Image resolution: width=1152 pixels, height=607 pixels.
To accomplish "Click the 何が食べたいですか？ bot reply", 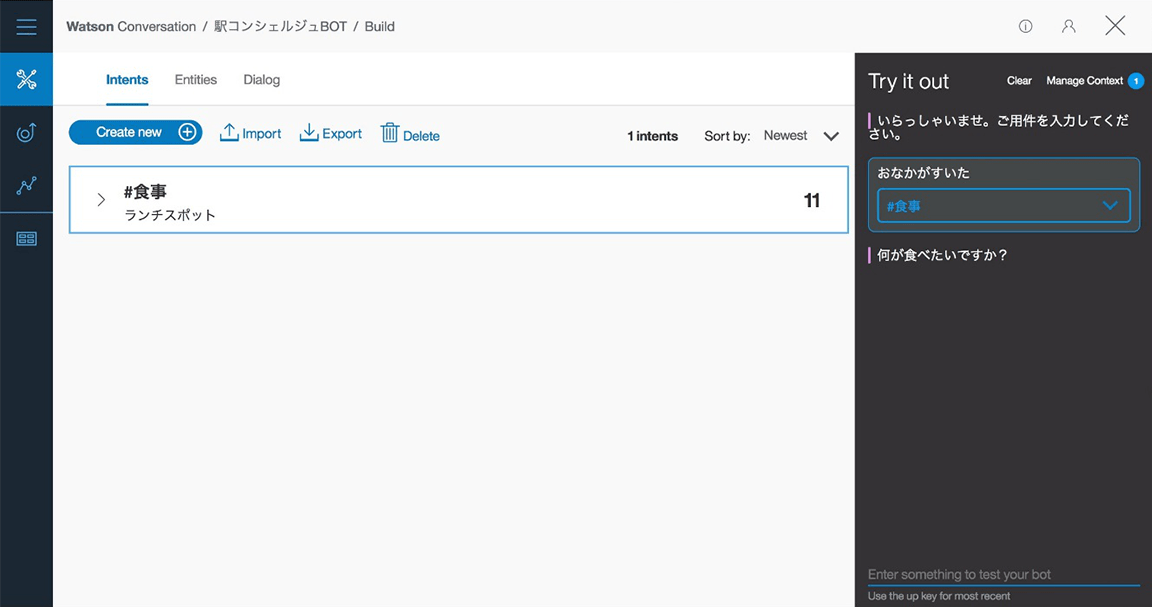I will [x=943, y=255].
